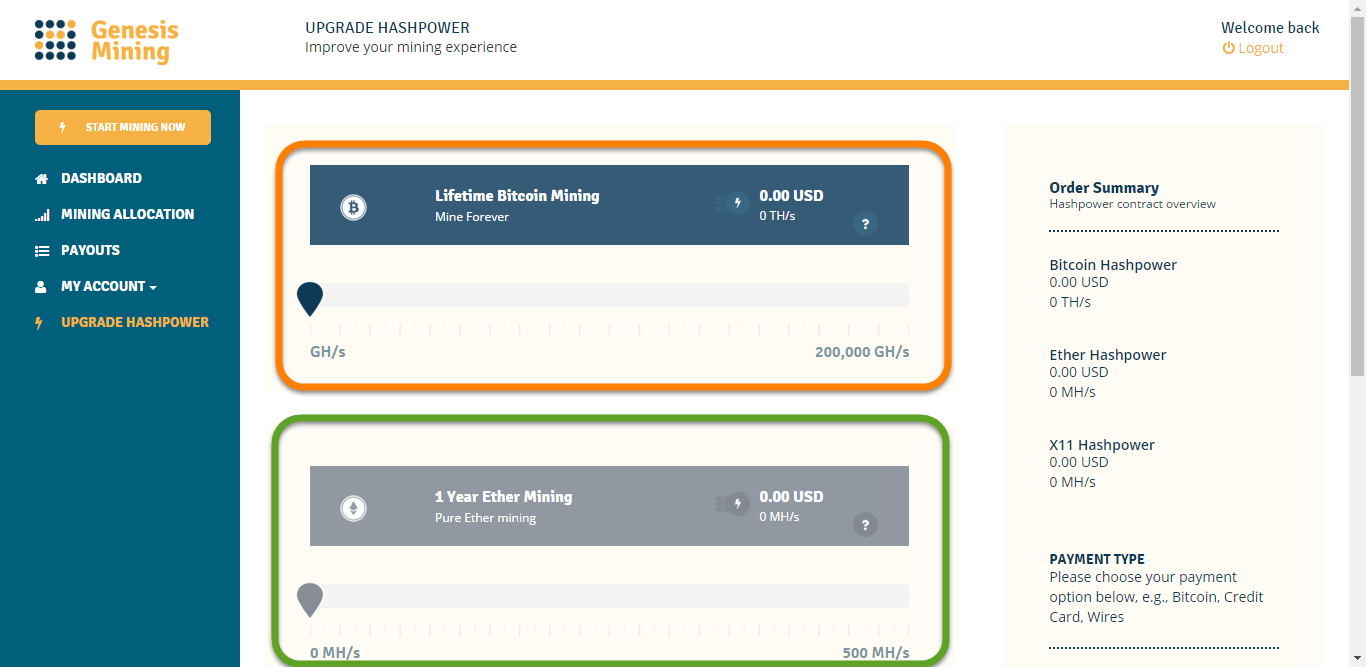
Task: Select Upgrade Hashpower in sidebar
Action: (x=135, y=322)
